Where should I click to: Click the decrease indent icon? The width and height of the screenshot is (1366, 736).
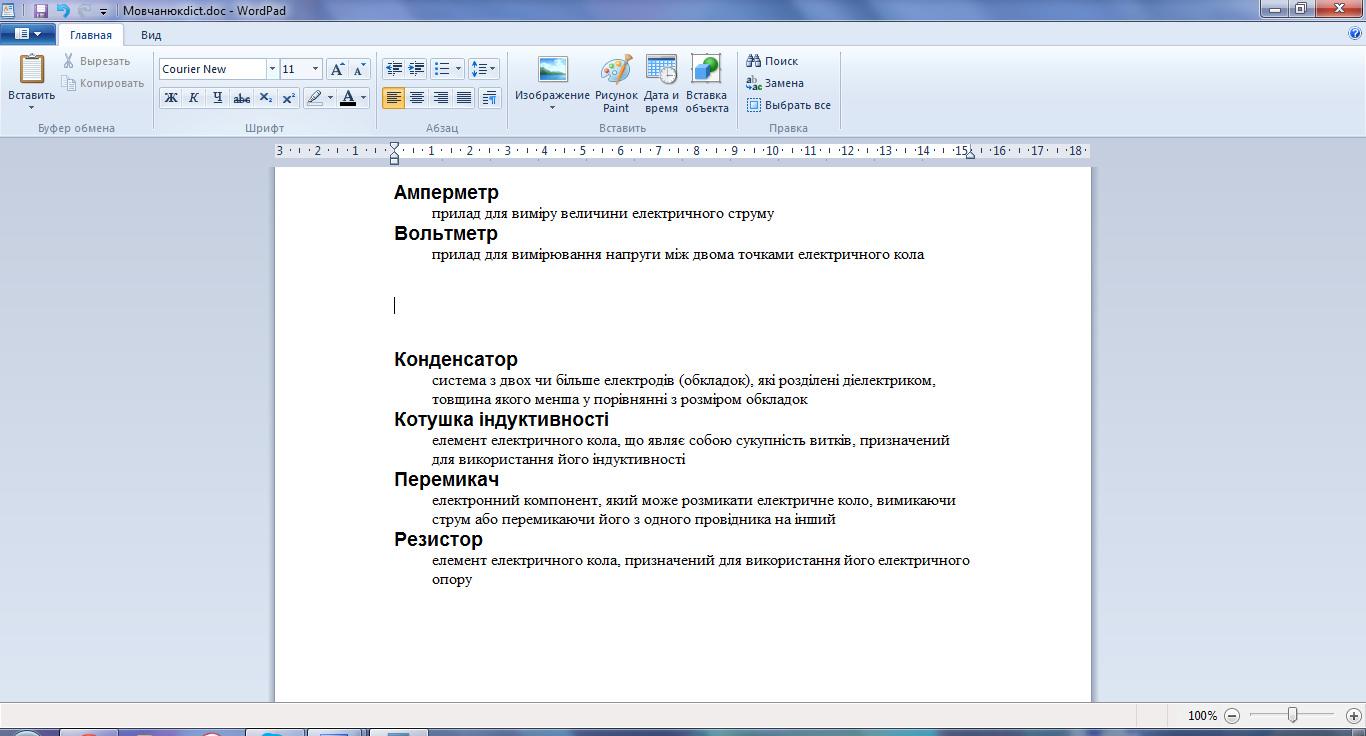394,69
